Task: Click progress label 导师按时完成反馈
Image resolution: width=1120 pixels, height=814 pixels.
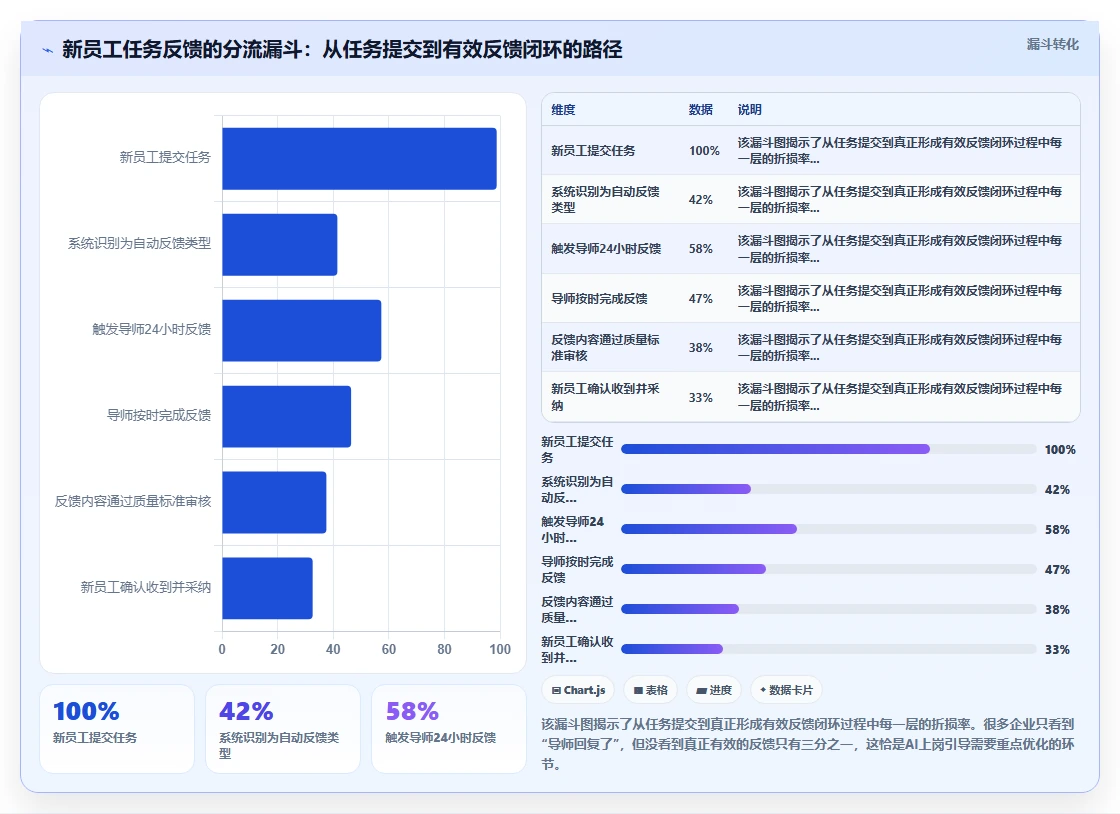Action: coord(577,569)
